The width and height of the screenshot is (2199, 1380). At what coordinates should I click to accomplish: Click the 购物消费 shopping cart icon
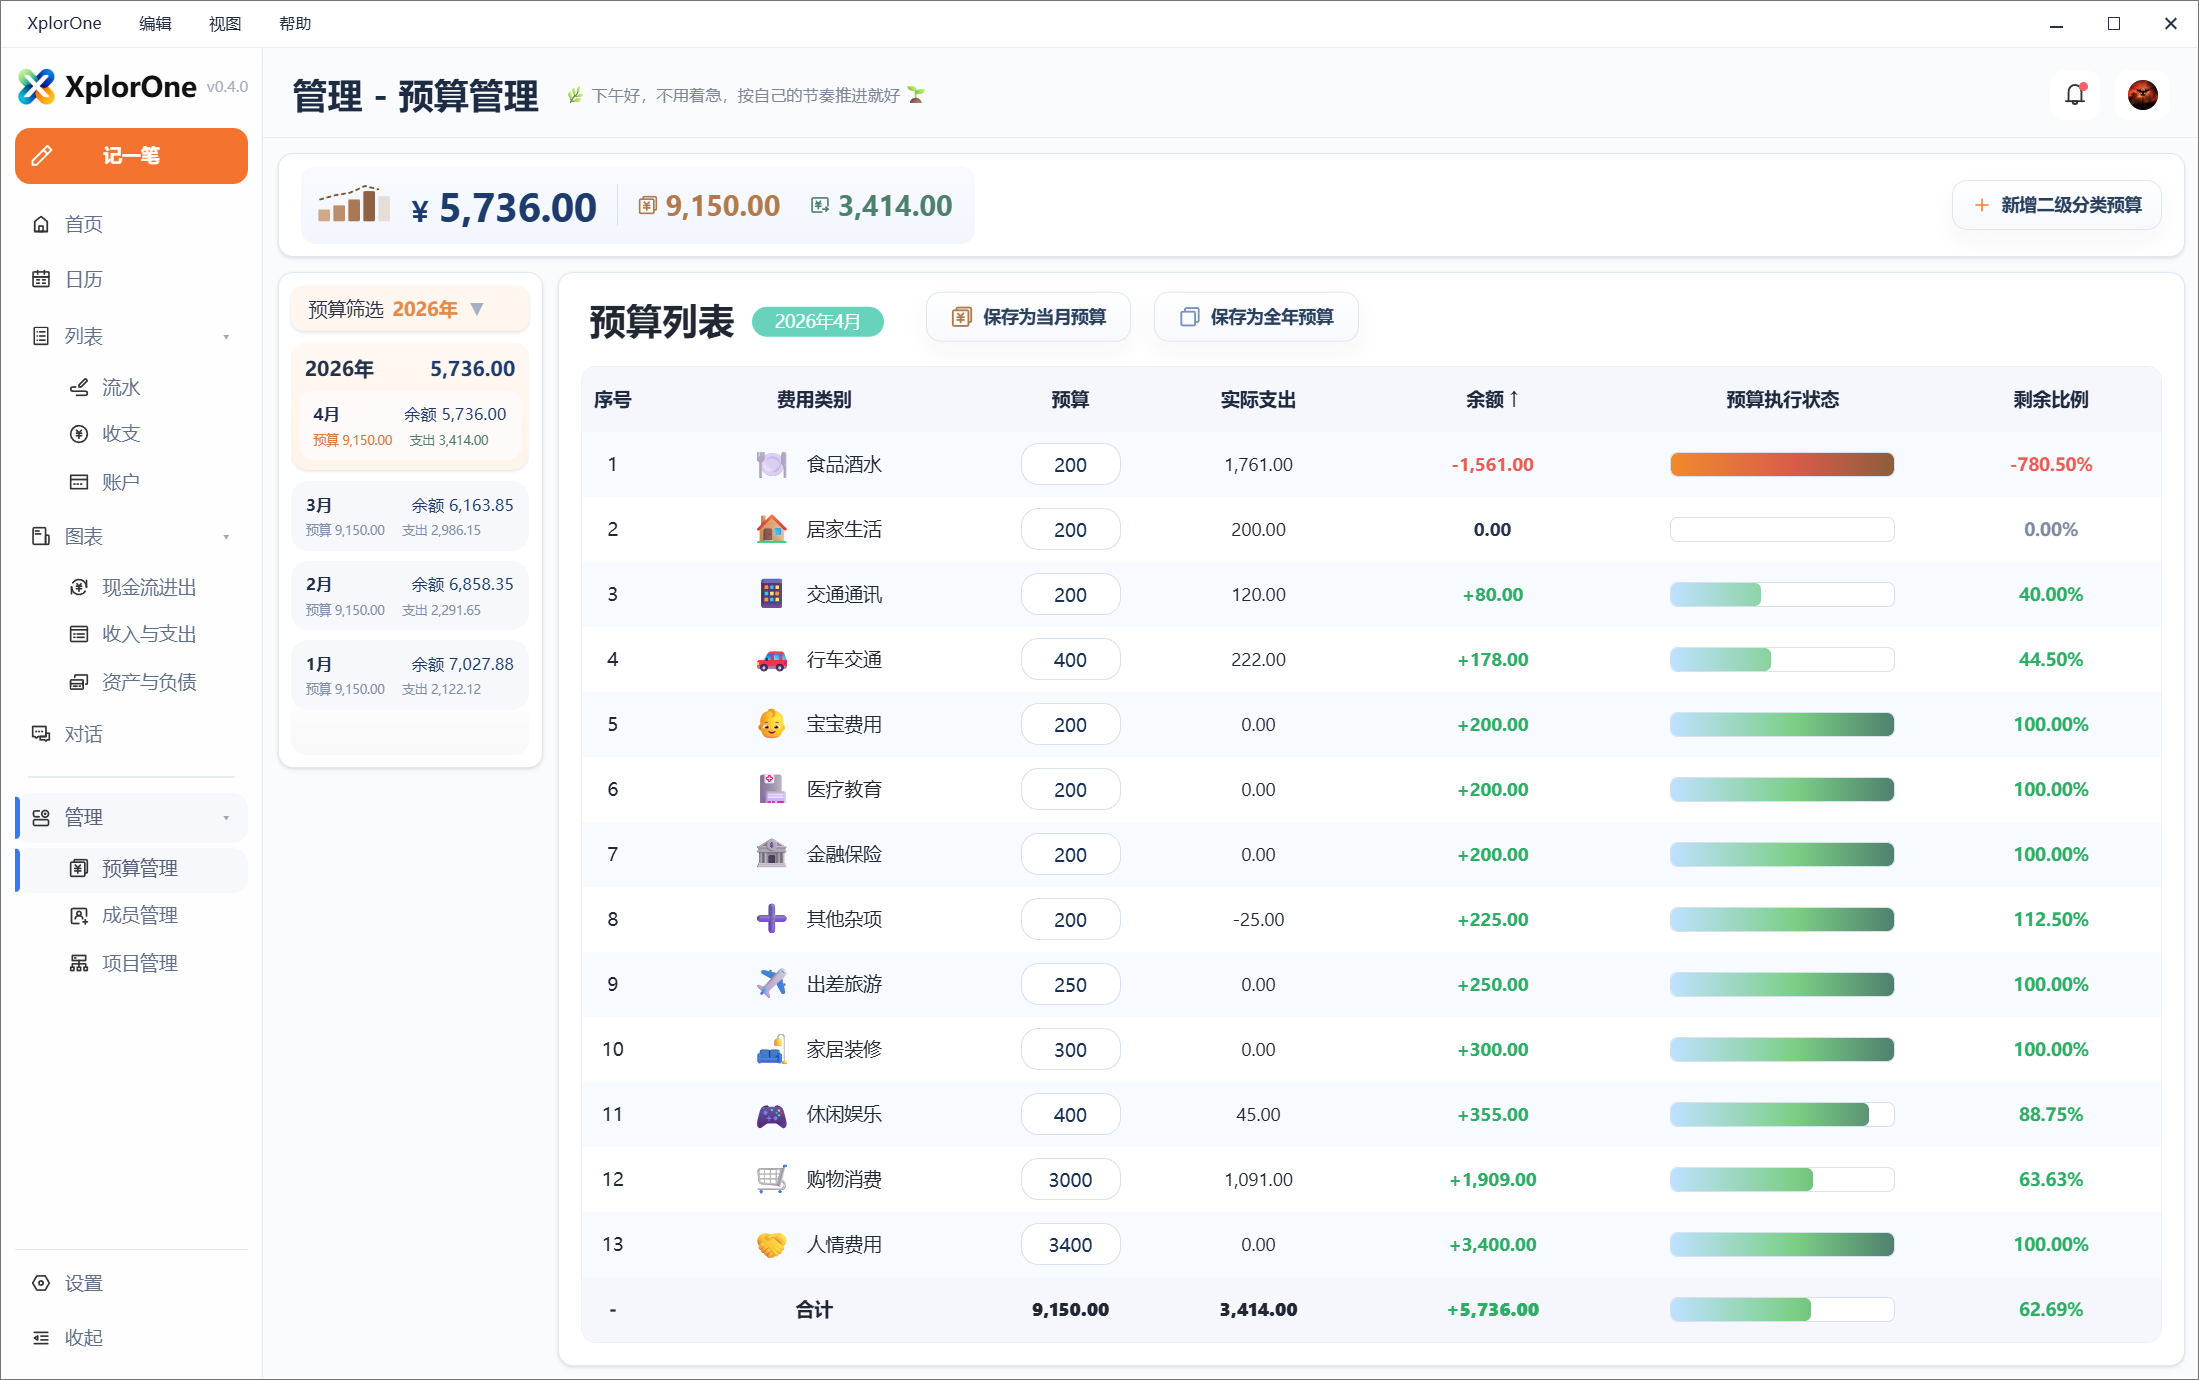point(771,1179)
